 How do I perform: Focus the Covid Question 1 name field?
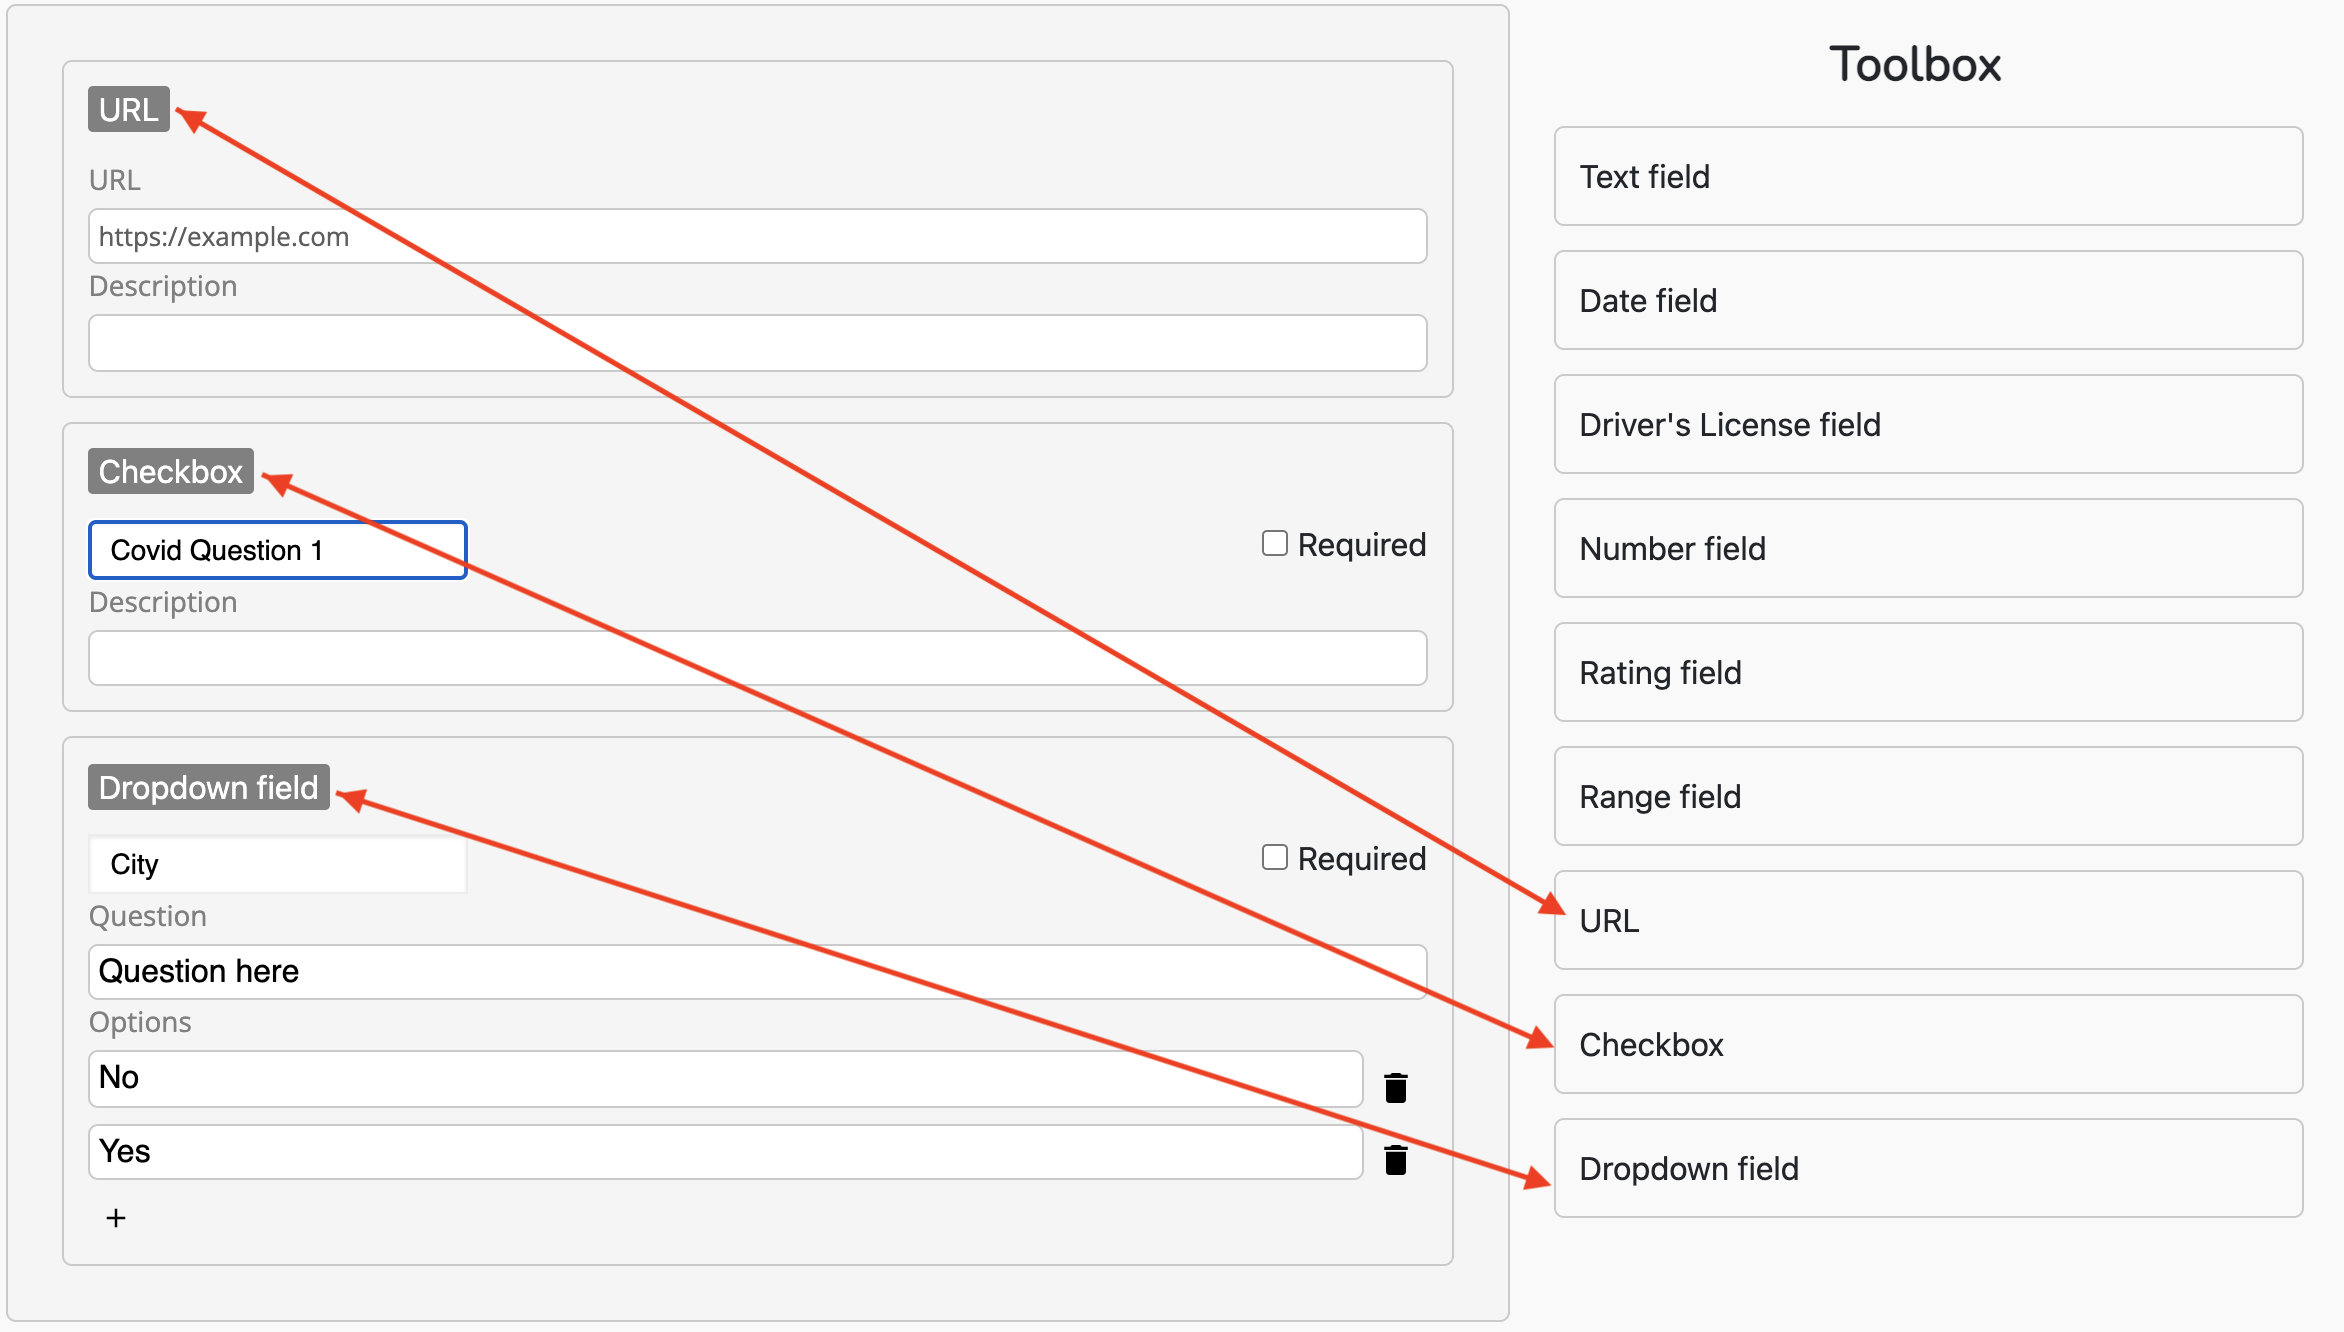coord(277,550)
